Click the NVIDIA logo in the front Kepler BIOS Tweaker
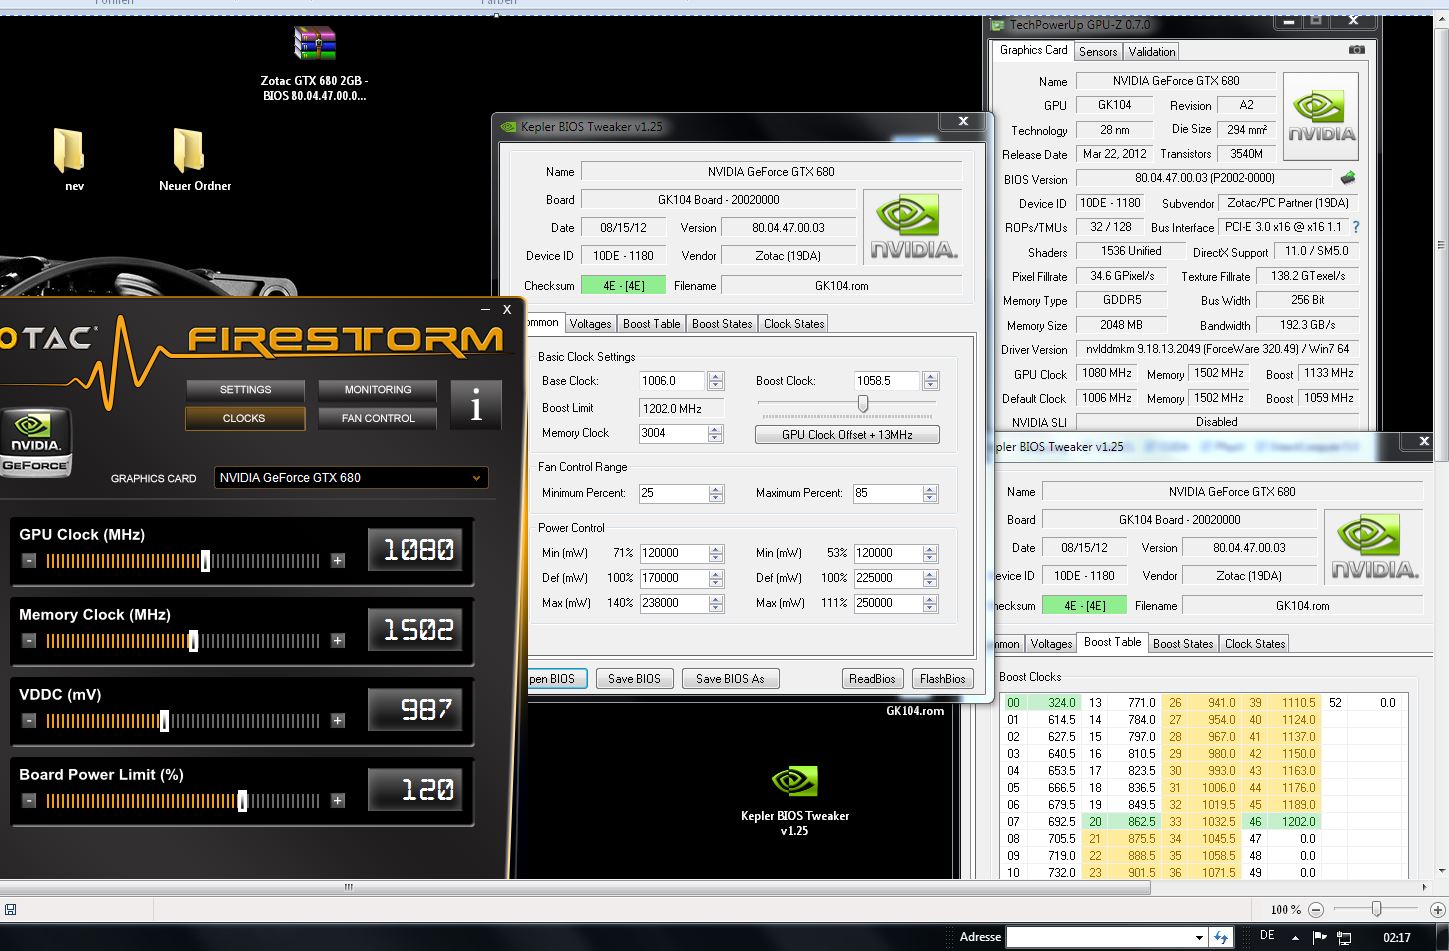Screen dimensions: 1449x951 pos(912,229)
